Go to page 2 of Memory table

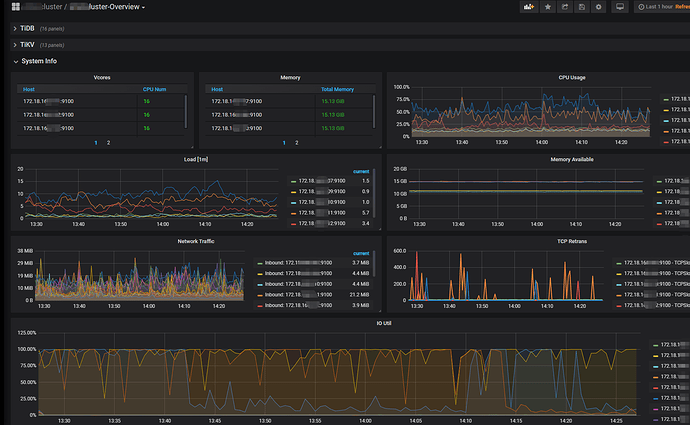tap(297, 143)
